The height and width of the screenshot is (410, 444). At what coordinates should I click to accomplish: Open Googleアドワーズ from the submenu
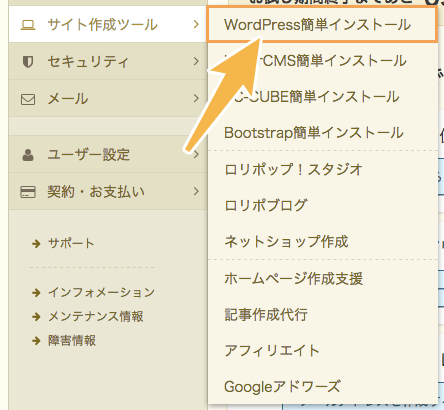(322, 387)
